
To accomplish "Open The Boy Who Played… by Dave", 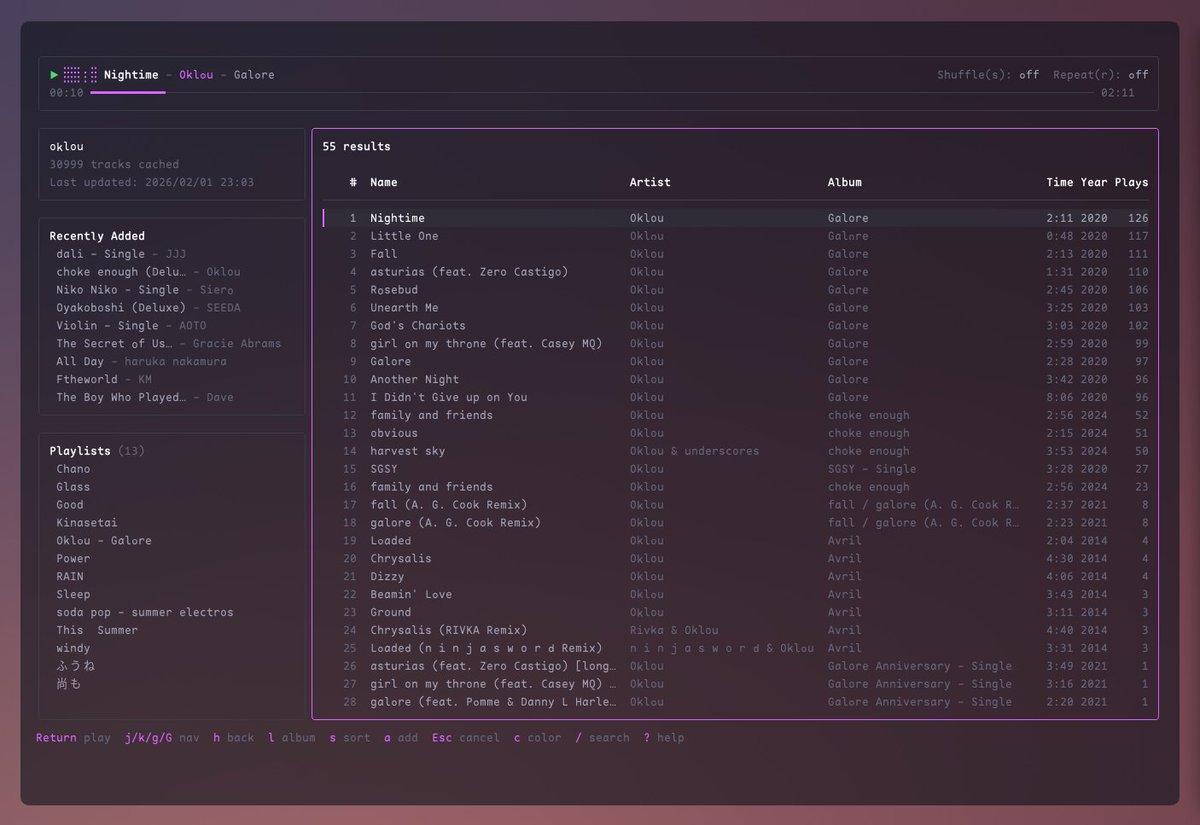I will point(145,398).
